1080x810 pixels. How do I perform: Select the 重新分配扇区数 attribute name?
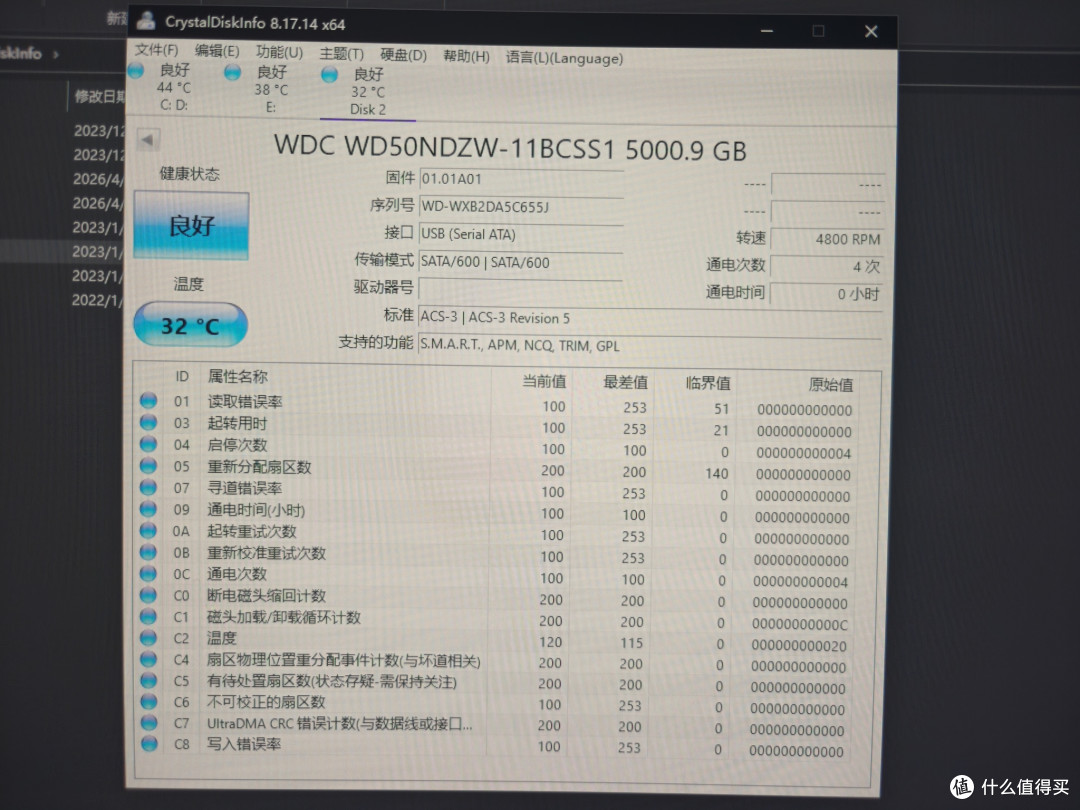click(260, 467)
